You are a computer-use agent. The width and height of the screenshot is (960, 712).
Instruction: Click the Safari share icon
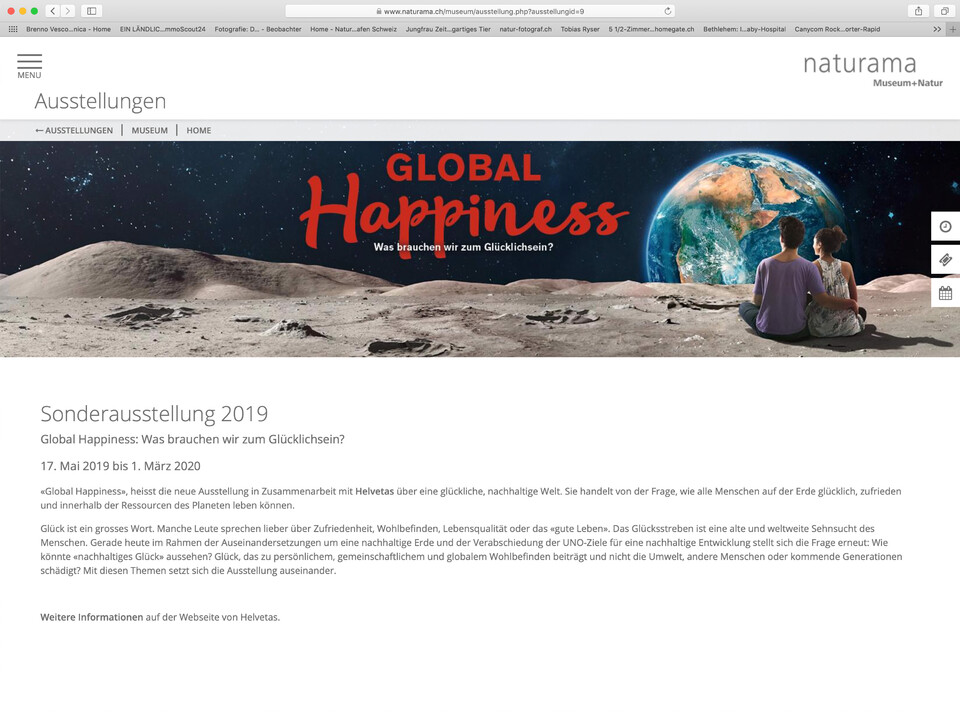pos(917,12)
